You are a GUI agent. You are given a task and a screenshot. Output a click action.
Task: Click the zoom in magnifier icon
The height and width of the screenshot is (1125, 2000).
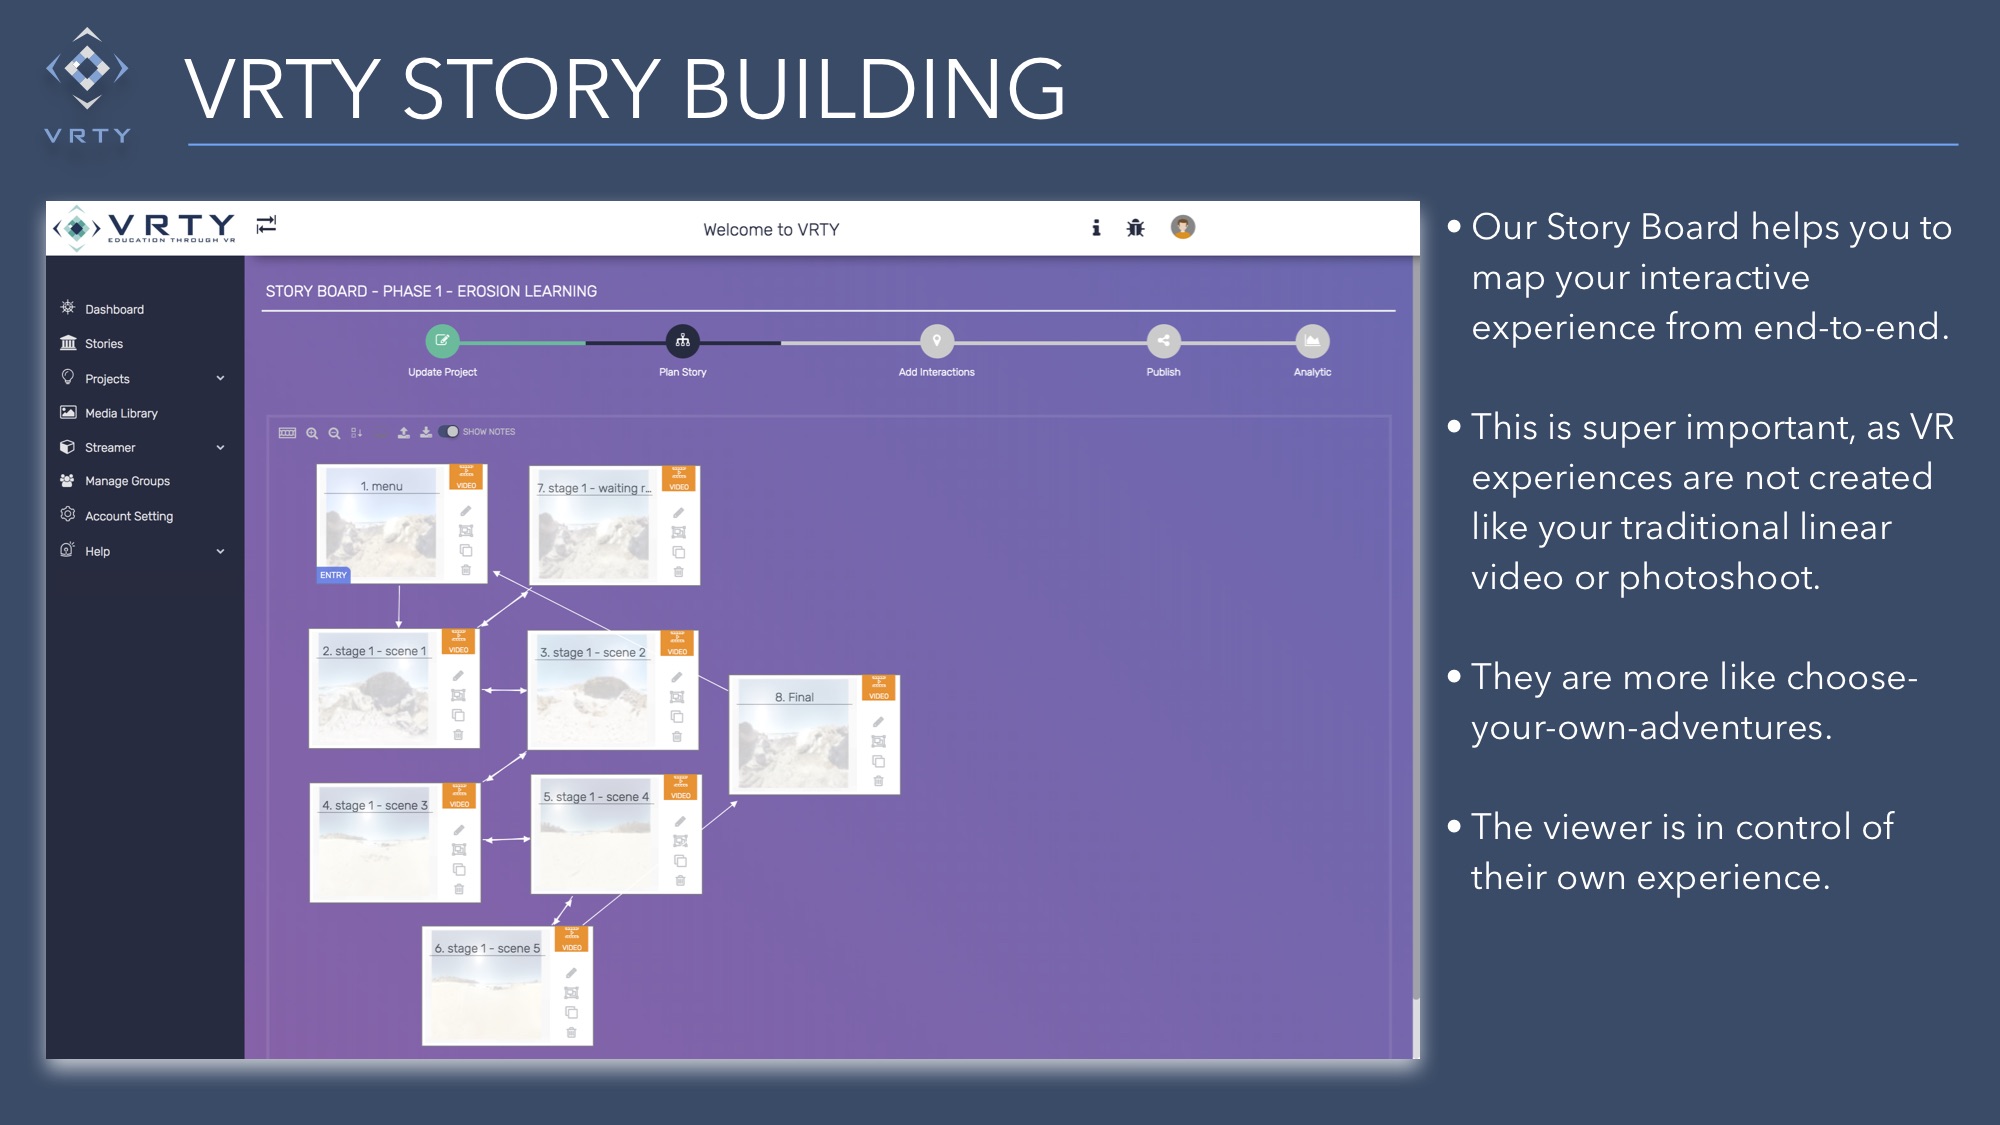pos(312,433)
